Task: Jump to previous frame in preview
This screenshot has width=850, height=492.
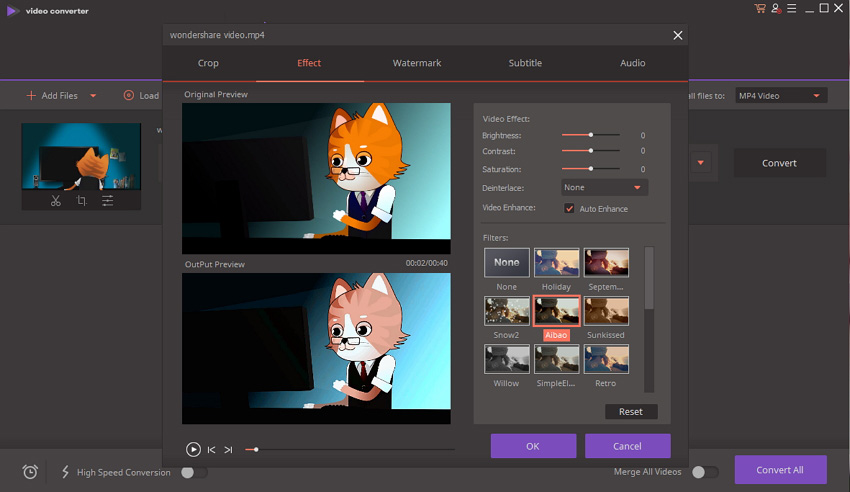Action: pos(211,450)
